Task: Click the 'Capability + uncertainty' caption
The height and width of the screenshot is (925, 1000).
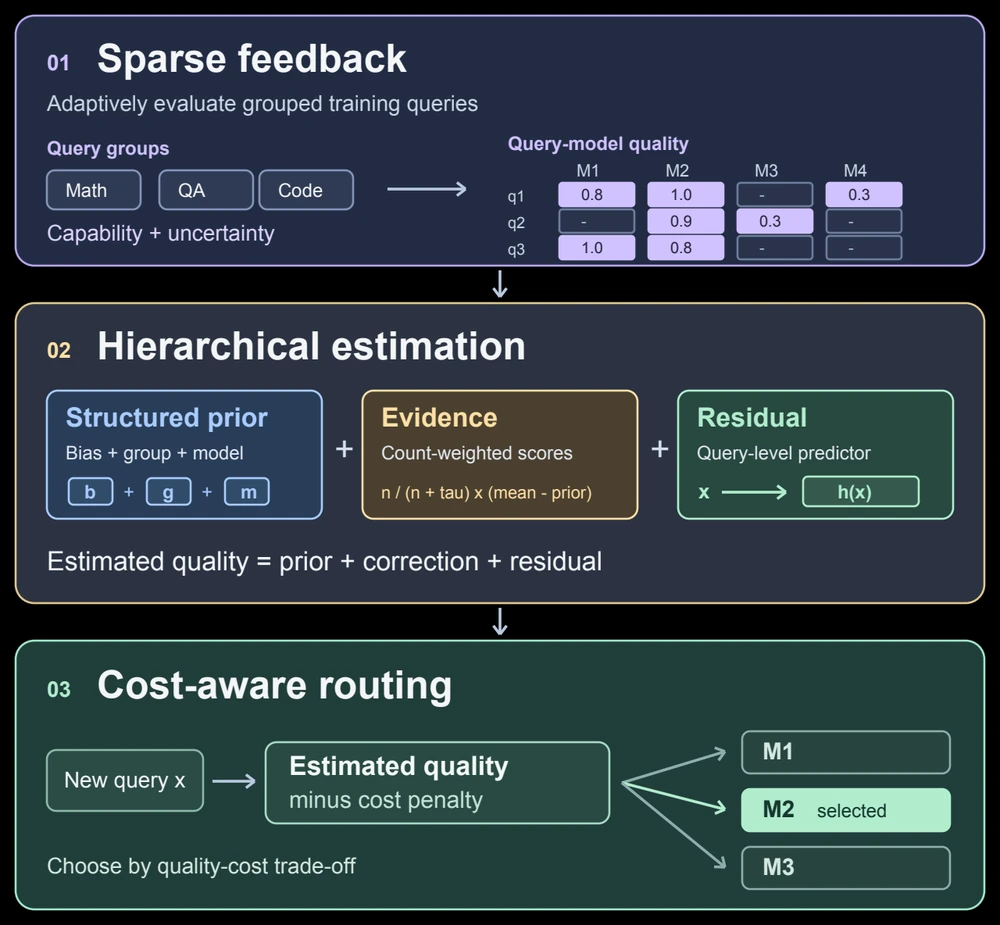Action: 161,233
